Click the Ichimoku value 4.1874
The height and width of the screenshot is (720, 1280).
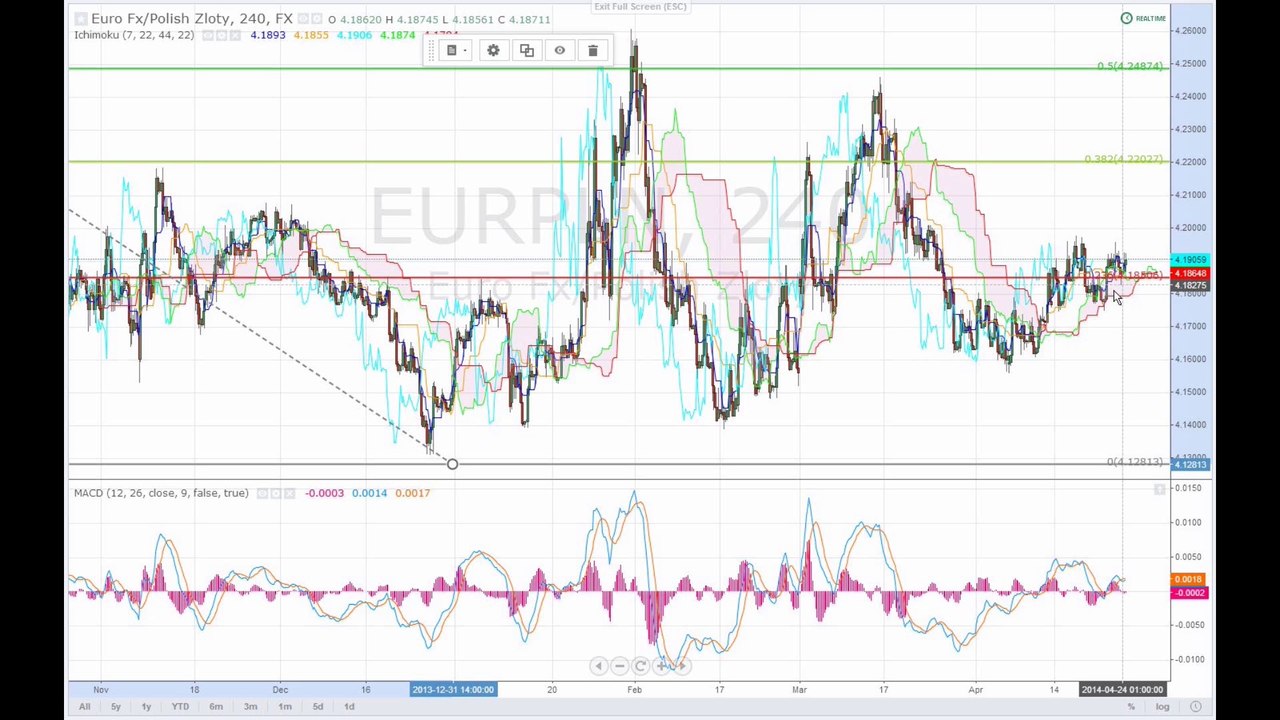pos(397,36)
